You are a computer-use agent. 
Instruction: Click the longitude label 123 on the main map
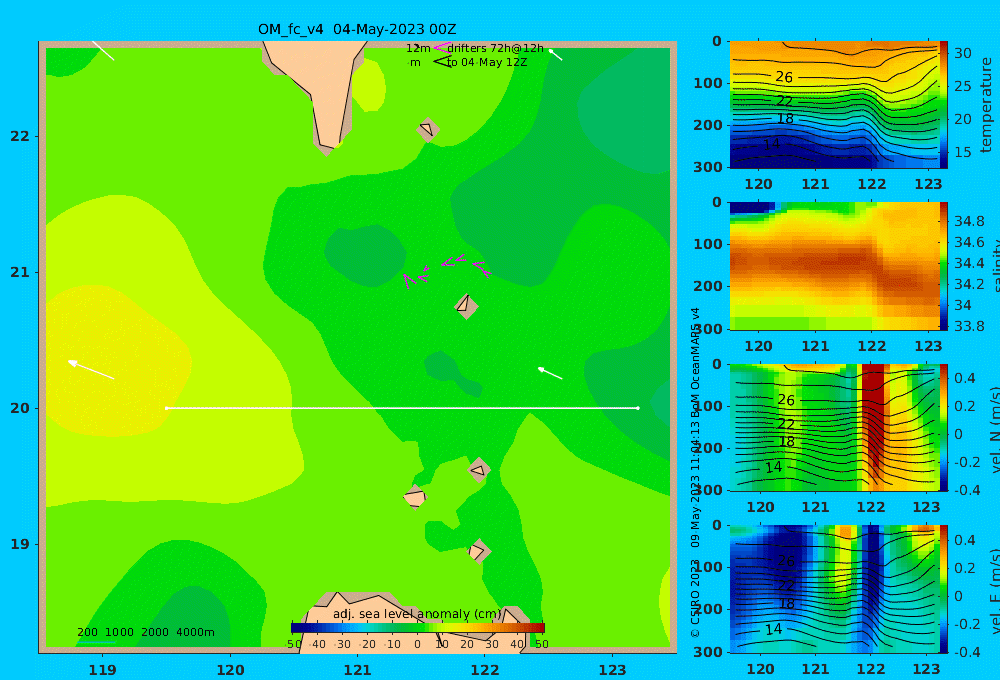point(613,670)
